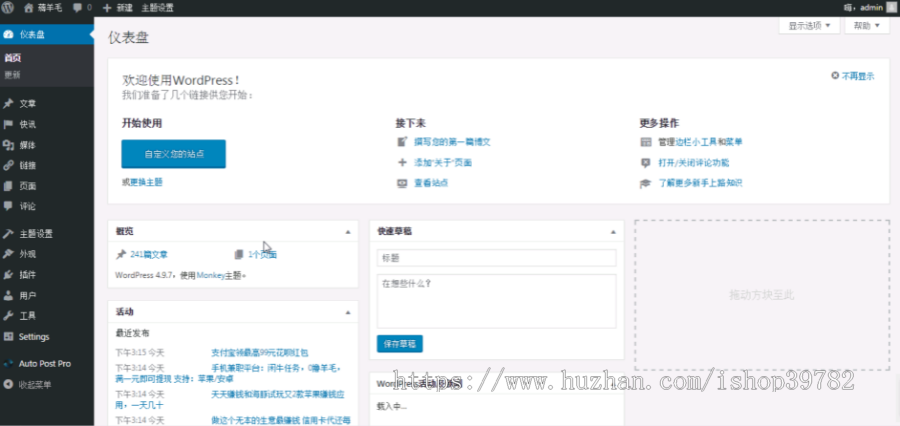This screenshot has height=426, width=900.
Task: Click the 标题 field in quick draft
Action: [x=496, y=258]
